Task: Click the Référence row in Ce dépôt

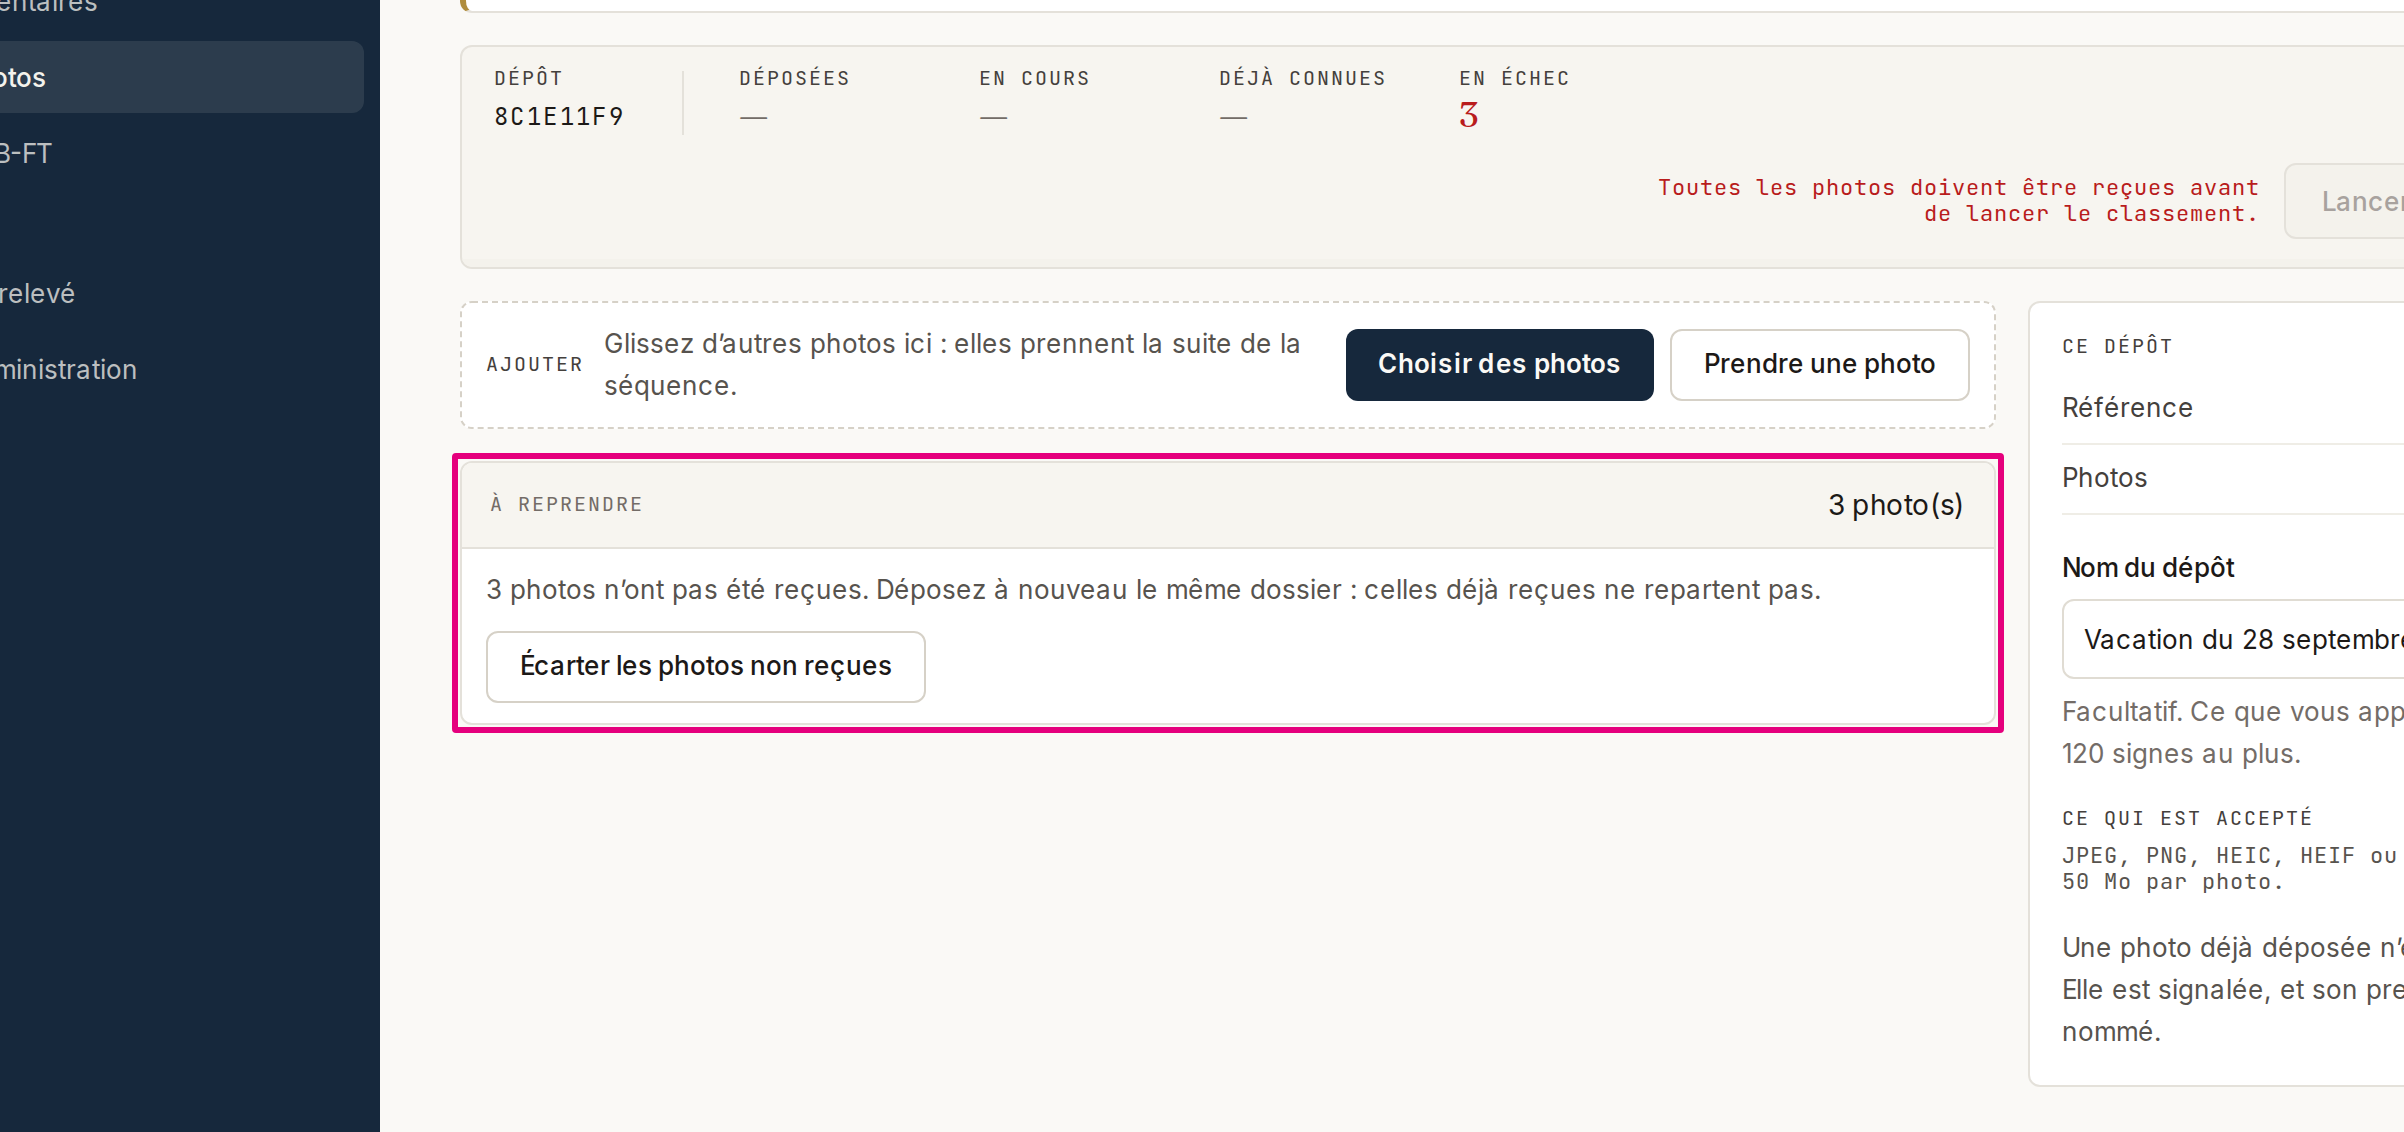Action: tap(2233, 408)
